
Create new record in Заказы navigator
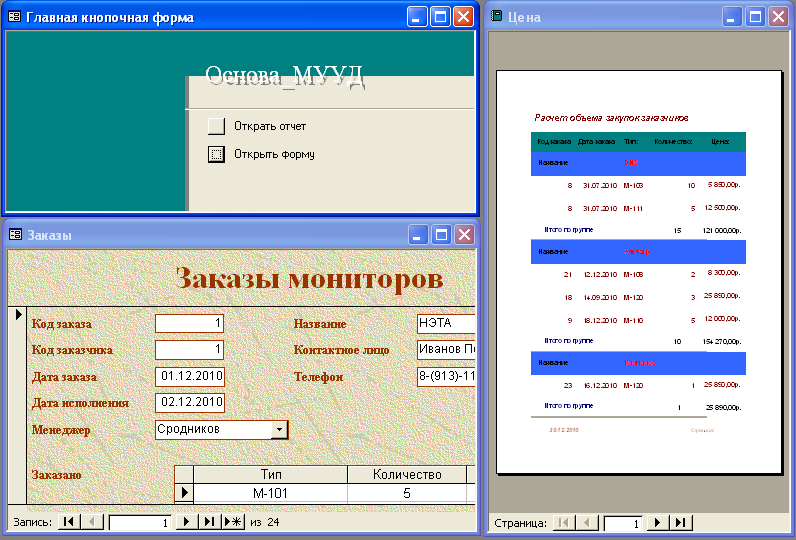pyautogui.click(x=233, y=522)
